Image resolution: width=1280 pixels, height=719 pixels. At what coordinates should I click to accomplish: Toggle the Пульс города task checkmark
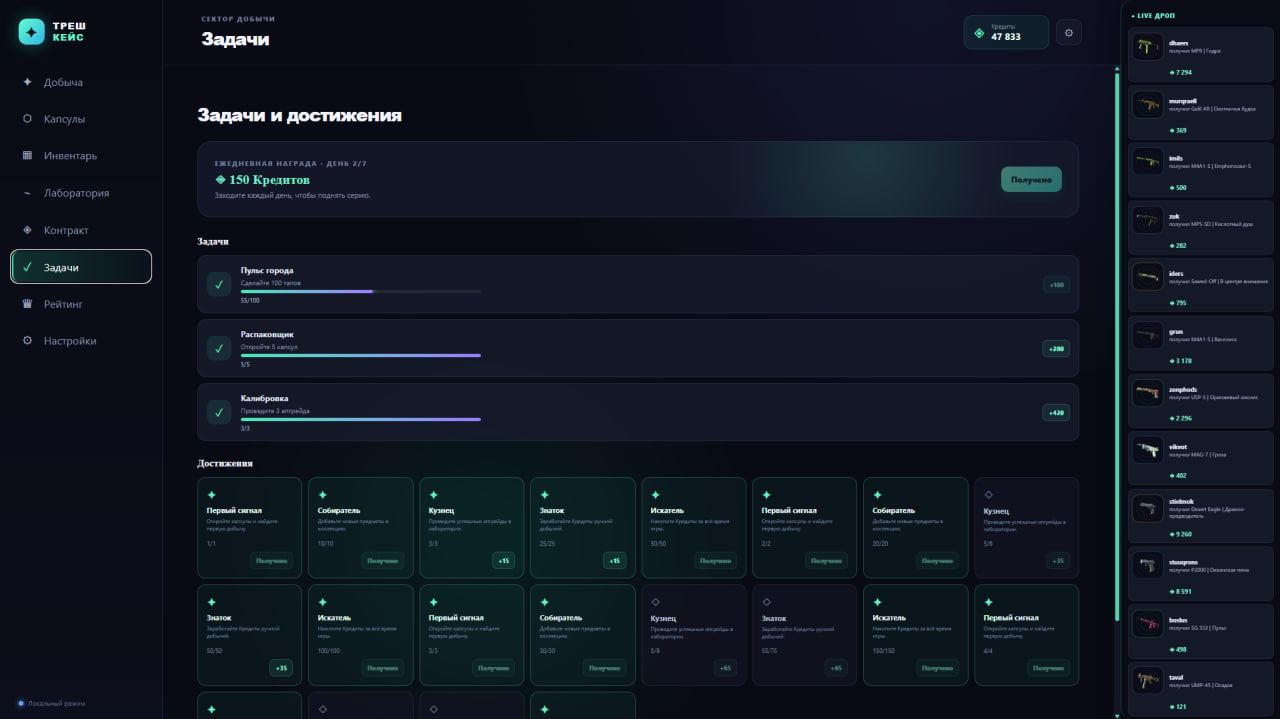(x=219, y=285)
